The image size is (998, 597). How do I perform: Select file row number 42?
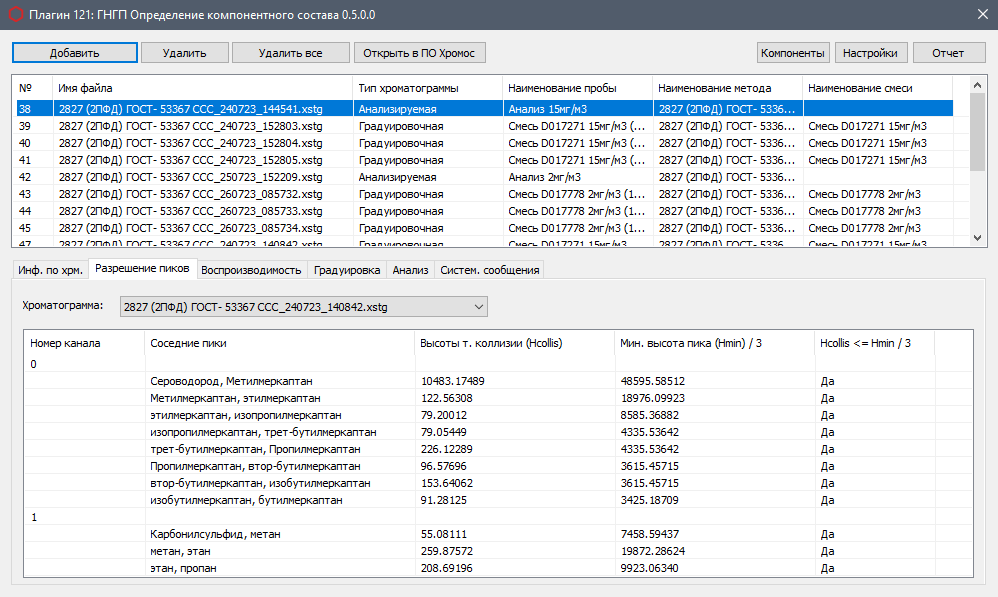click(x=190, y=177)
